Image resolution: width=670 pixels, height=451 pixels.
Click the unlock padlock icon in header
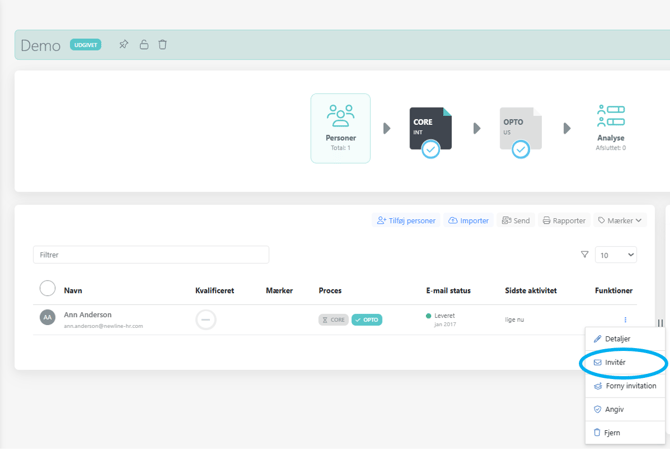144,45
